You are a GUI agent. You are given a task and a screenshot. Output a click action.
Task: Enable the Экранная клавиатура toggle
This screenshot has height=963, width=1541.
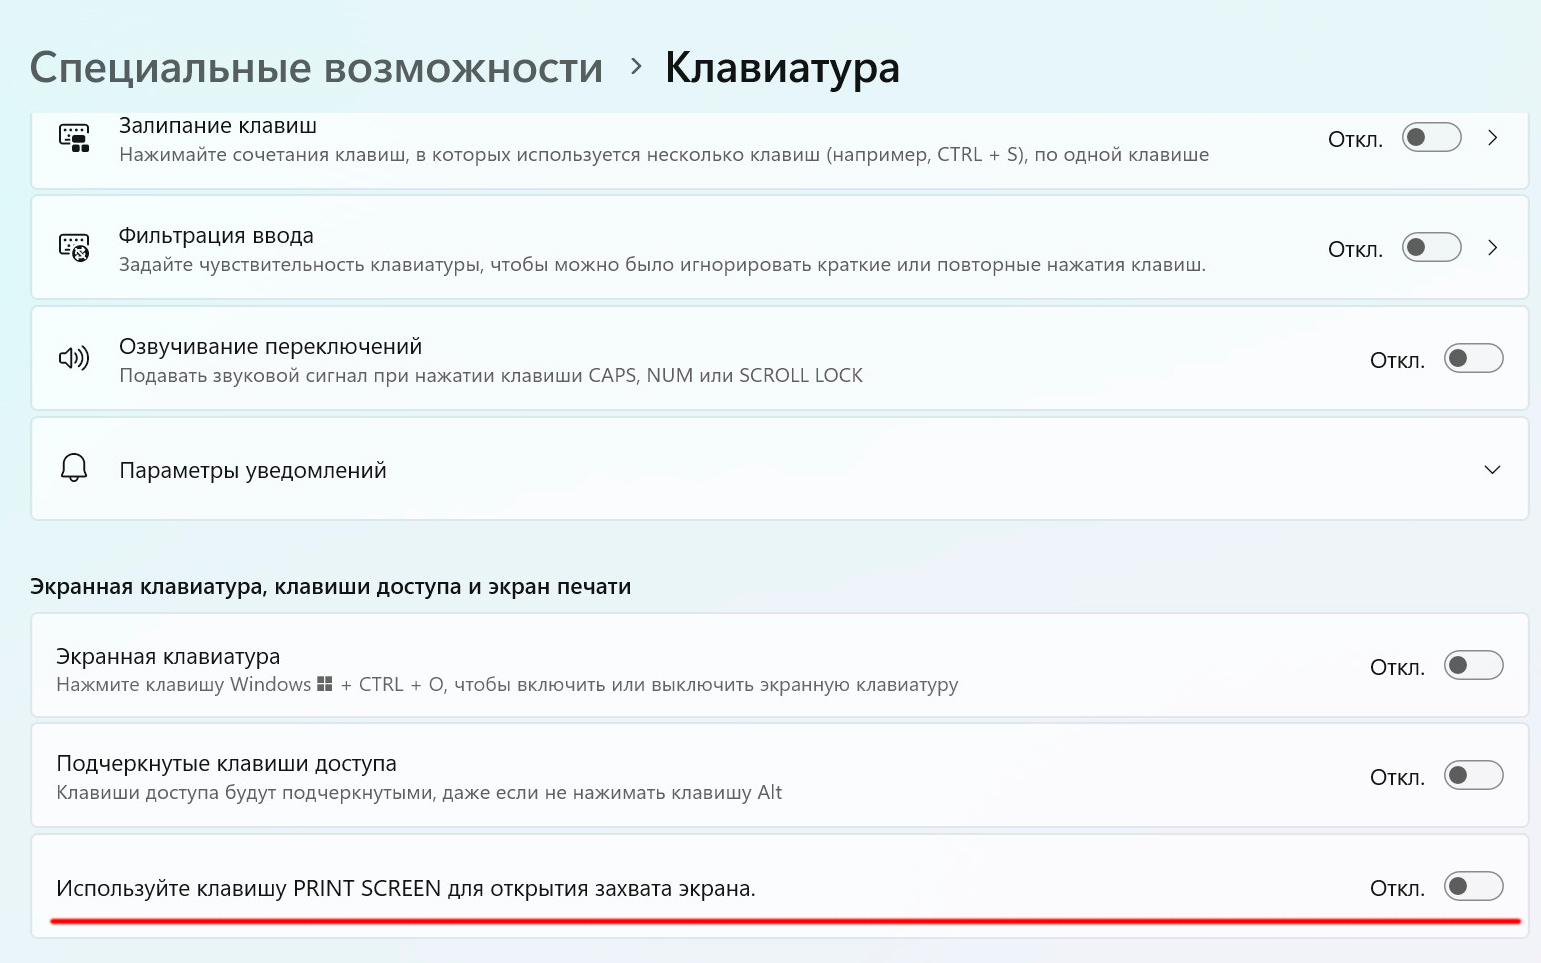tap(1473, 665)
